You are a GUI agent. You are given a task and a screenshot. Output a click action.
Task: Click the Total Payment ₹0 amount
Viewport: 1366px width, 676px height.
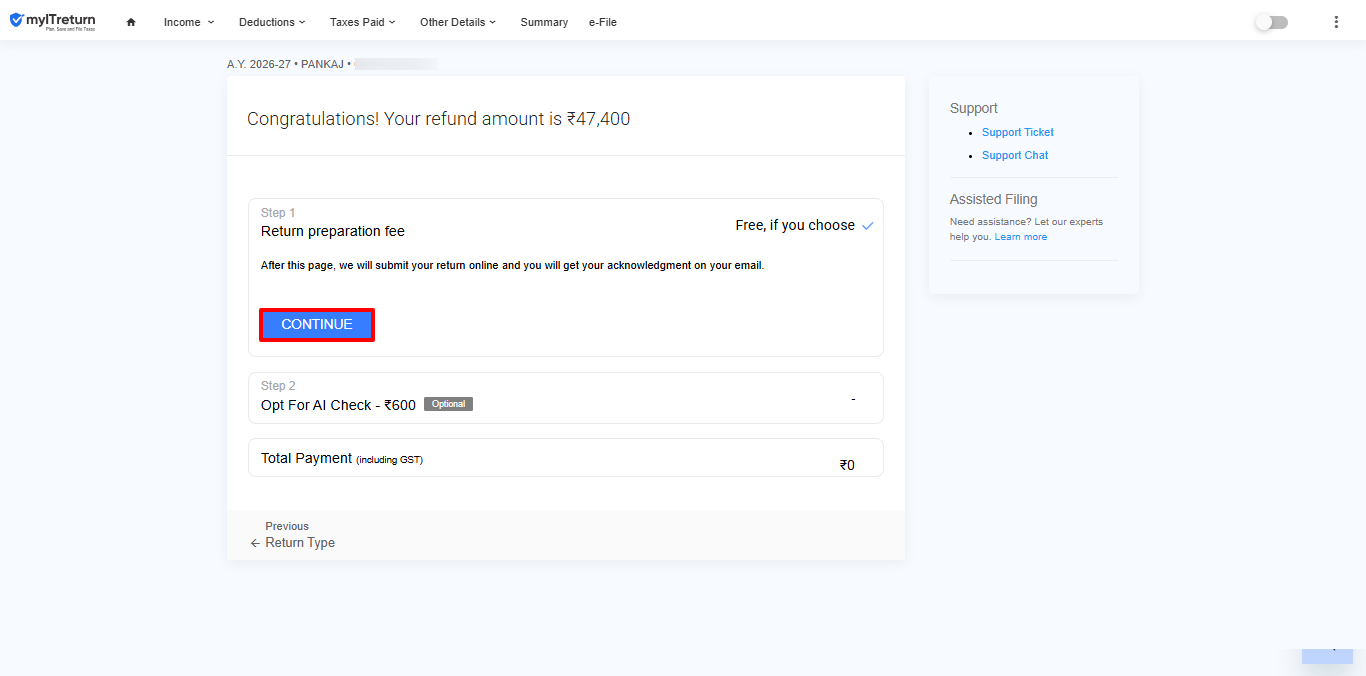[847, 465]
